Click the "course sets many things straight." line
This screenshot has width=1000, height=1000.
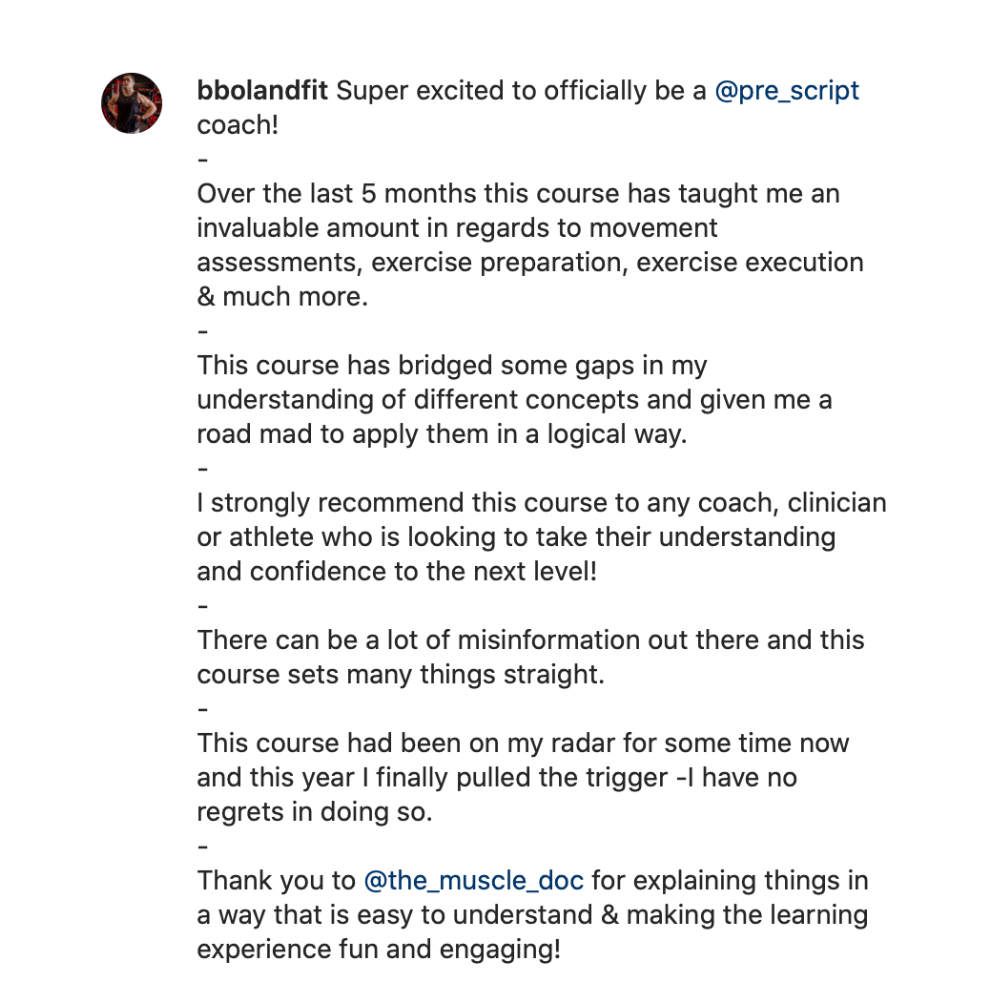[401, 675]
